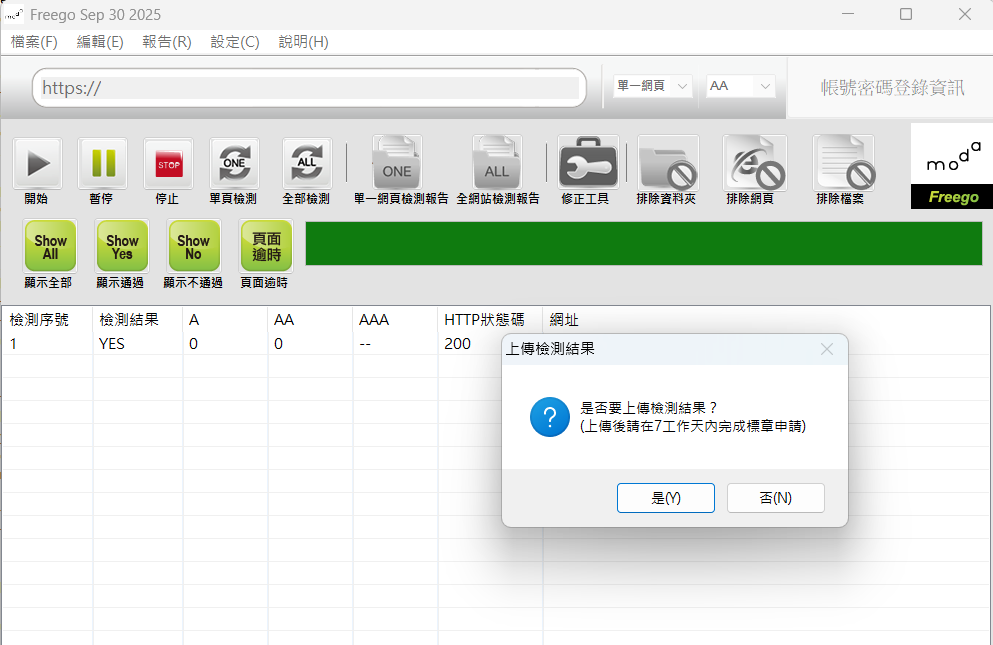Toggle Show No 顯示不通過 filter
The image size is (993, 645).
point(193,246)
